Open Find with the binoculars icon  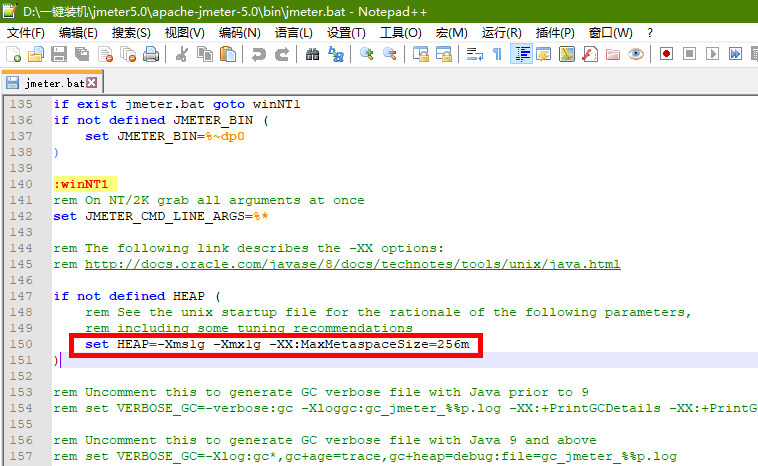(x=312, y=54)
